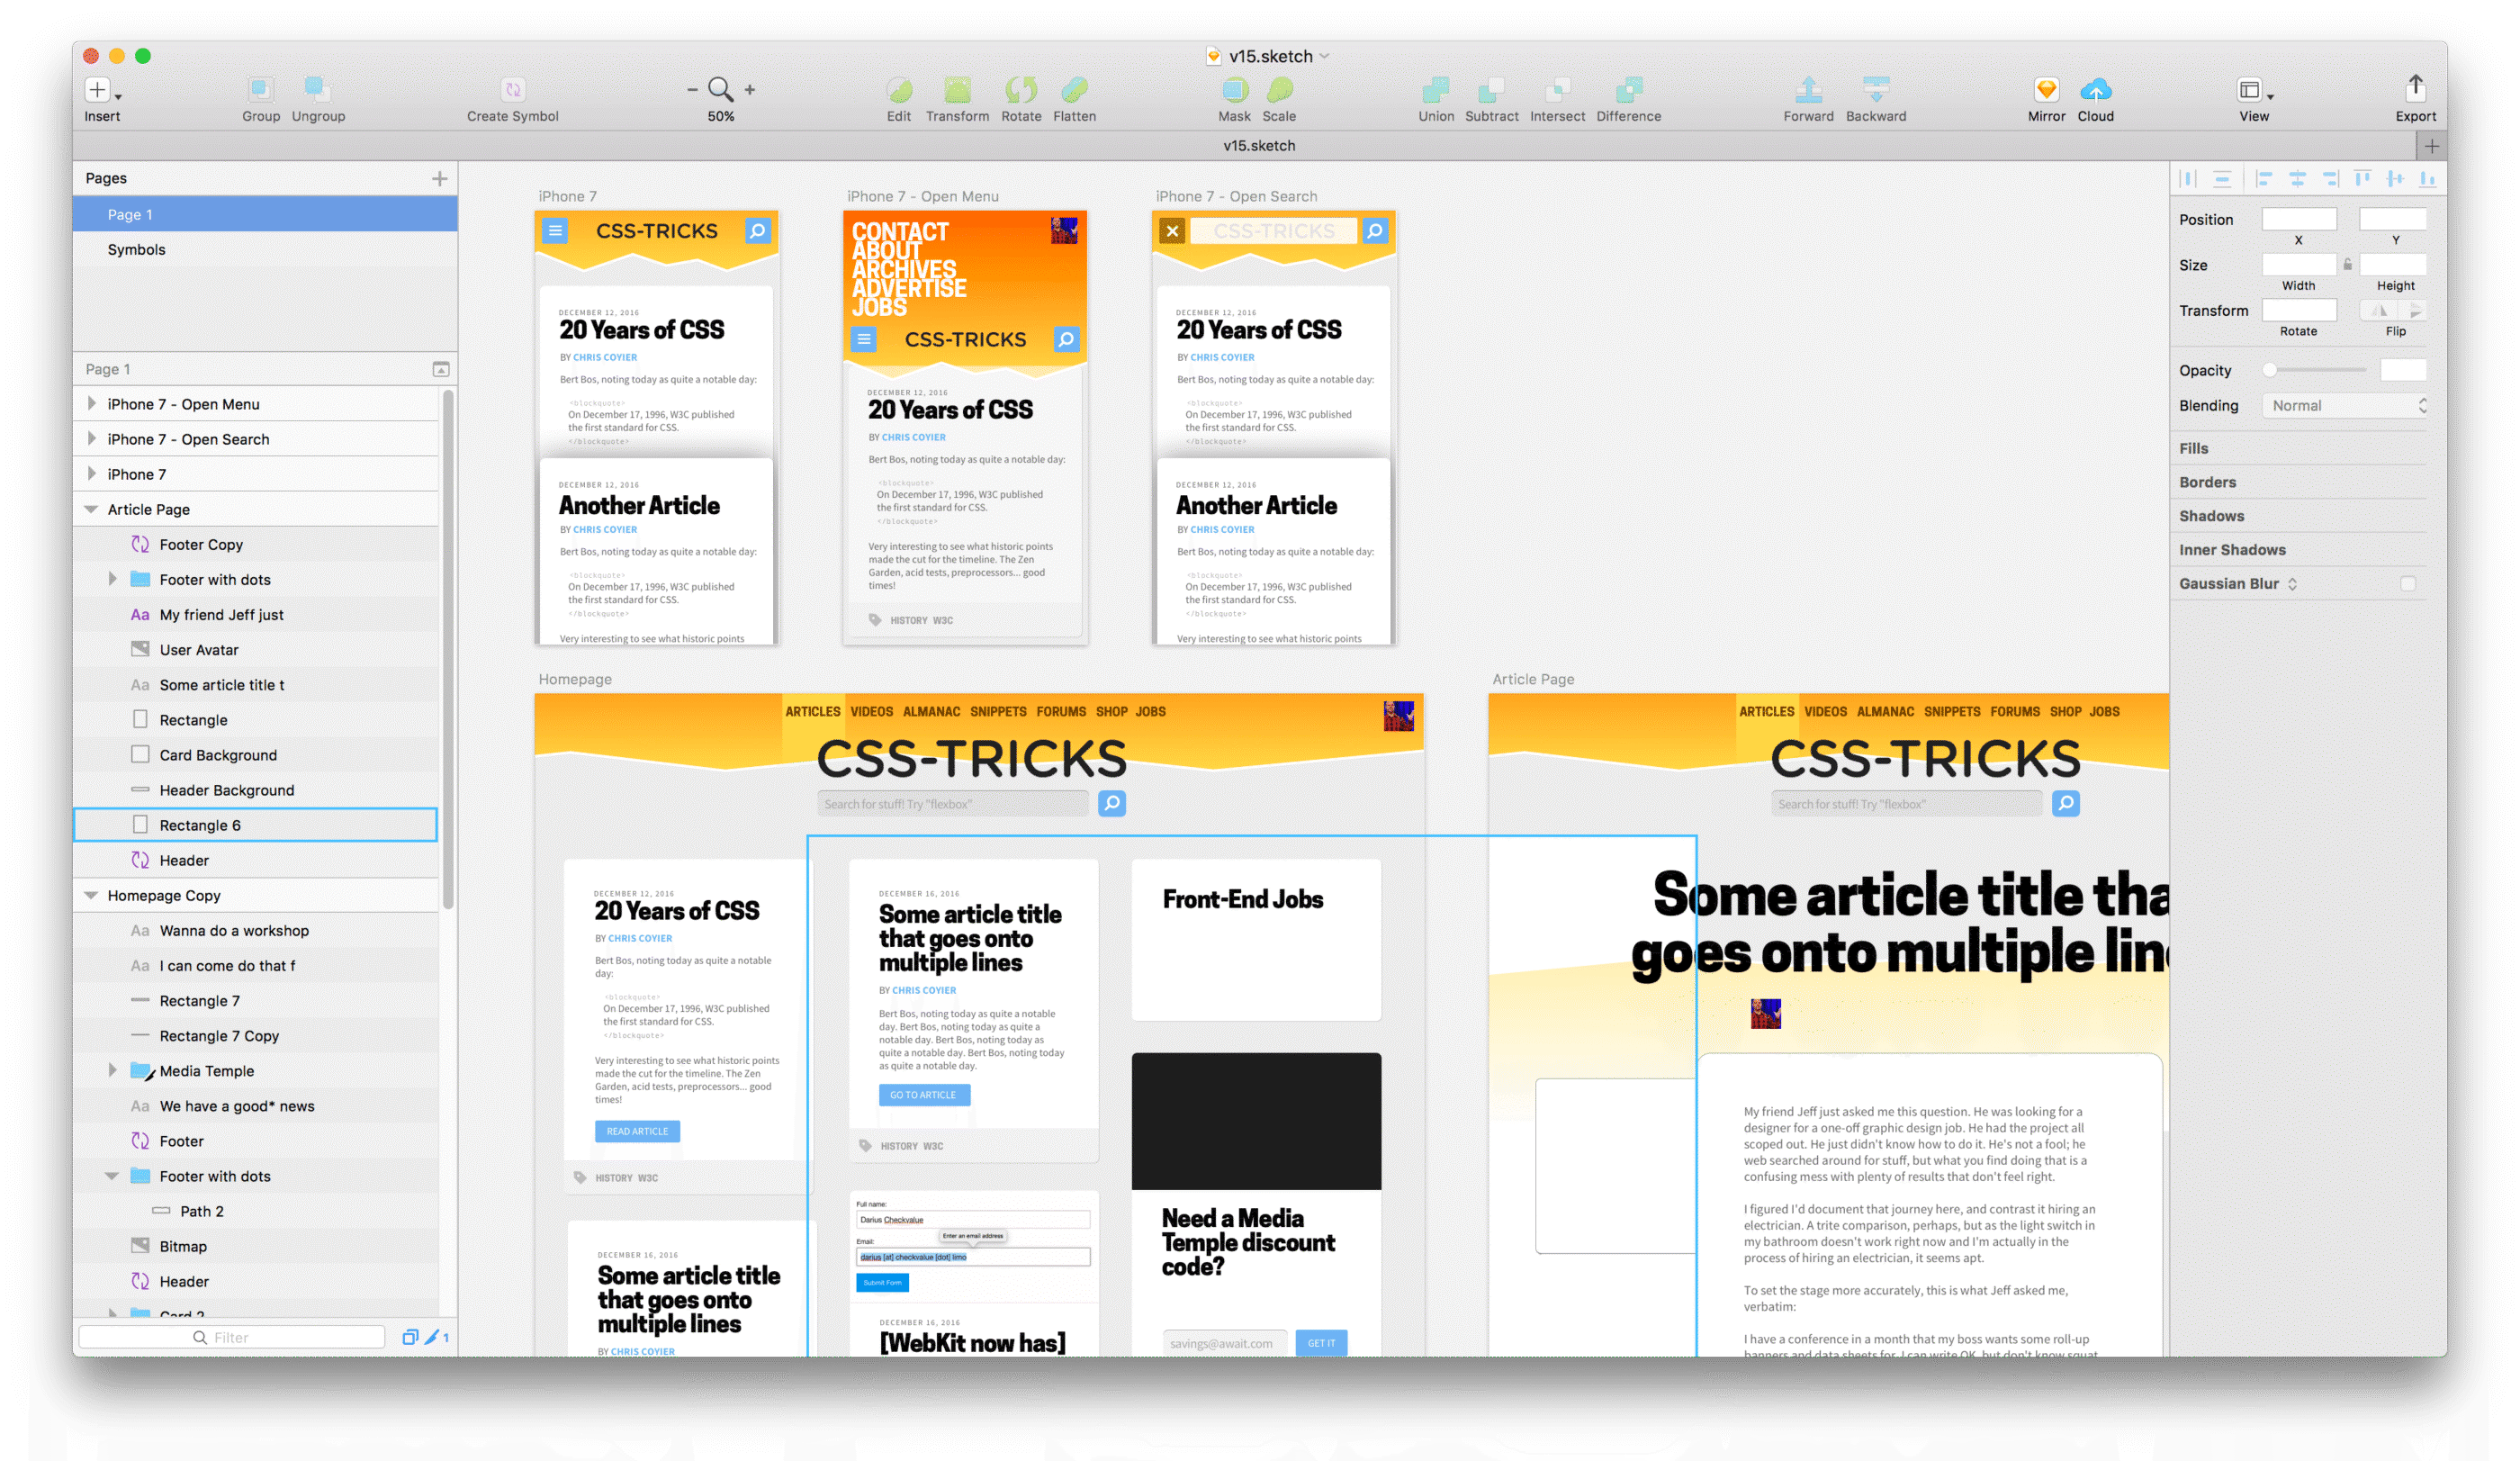Expand the Media Temple group
2520x1461 pixels.
pyautogui.click(x=112, y=1071)
